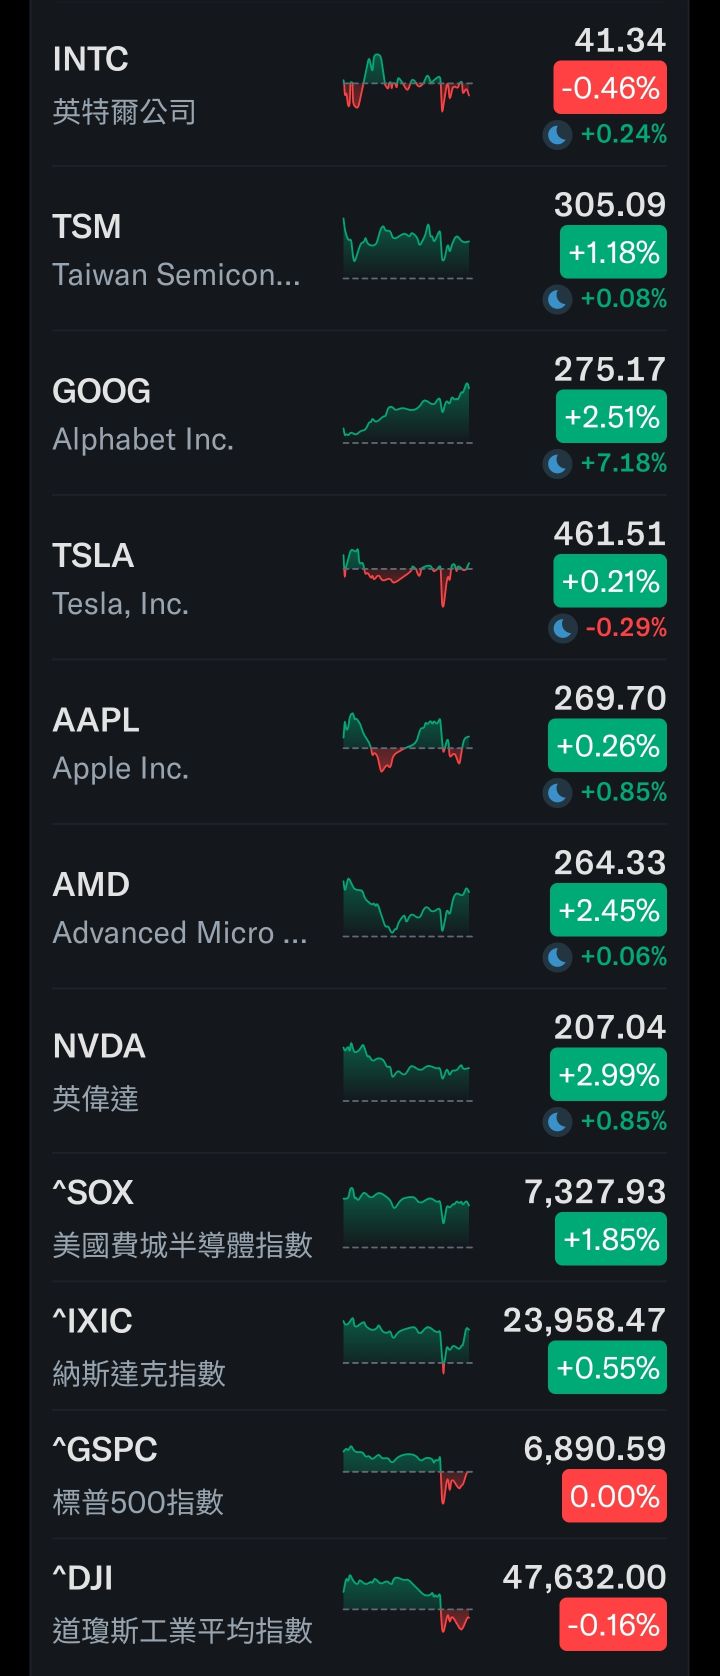This screenshot has width=720, height=1676.
Task: Click the moon icon beside TSM's after-hours change
Action: 557,298
